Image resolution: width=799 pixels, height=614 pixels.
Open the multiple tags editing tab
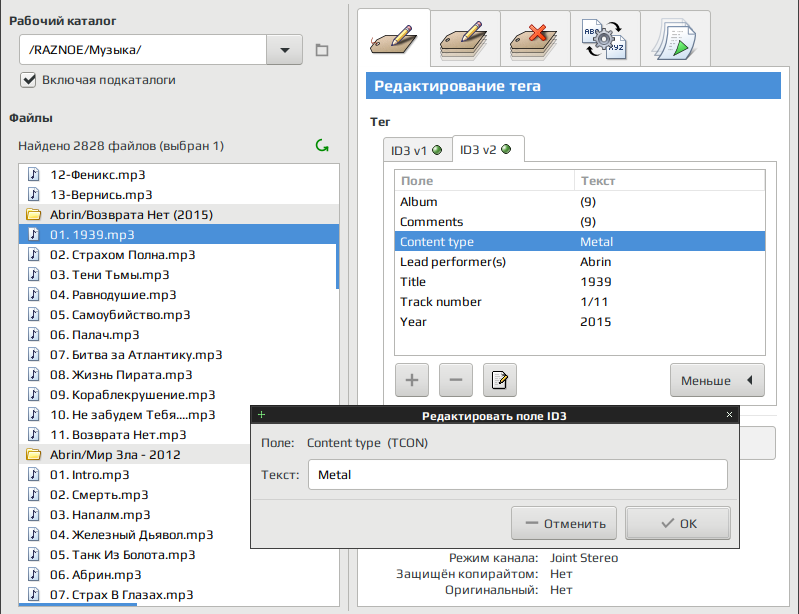coord(465,39)
